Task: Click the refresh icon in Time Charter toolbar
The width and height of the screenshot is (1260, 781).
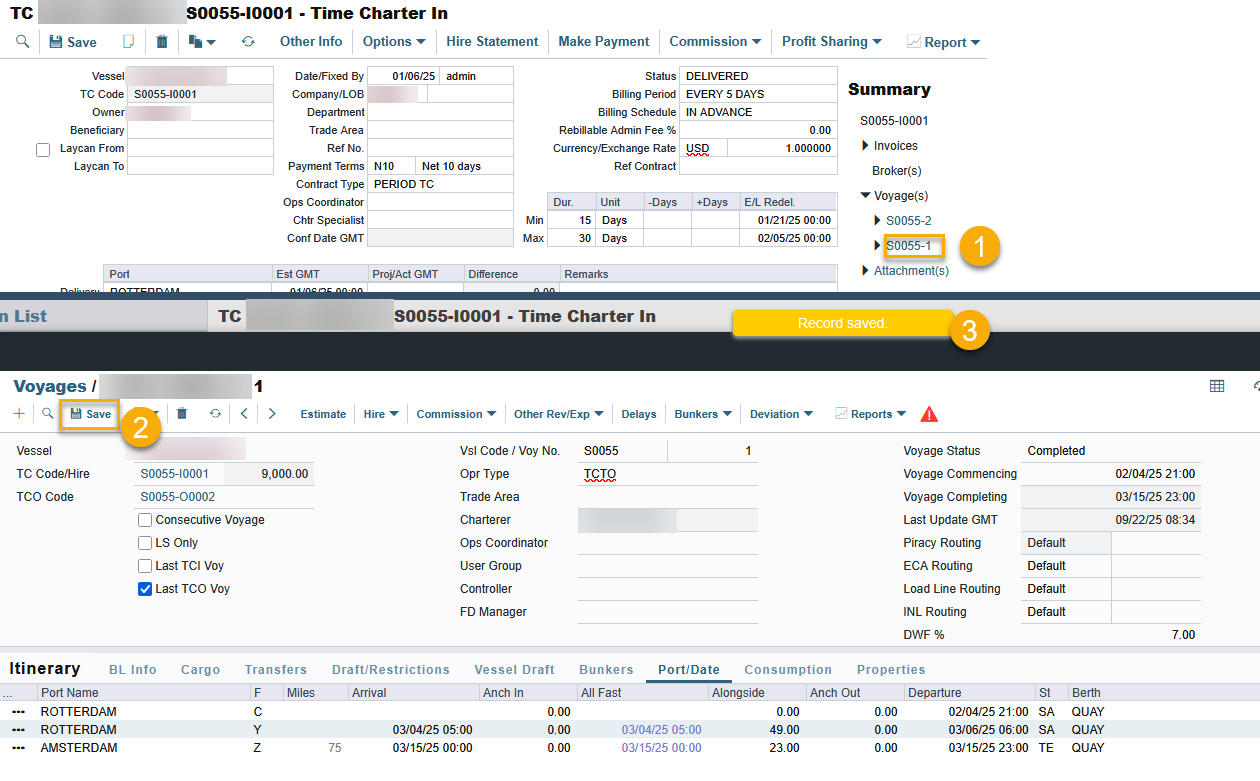Action: pyautogui.click(x=248, y=42)
